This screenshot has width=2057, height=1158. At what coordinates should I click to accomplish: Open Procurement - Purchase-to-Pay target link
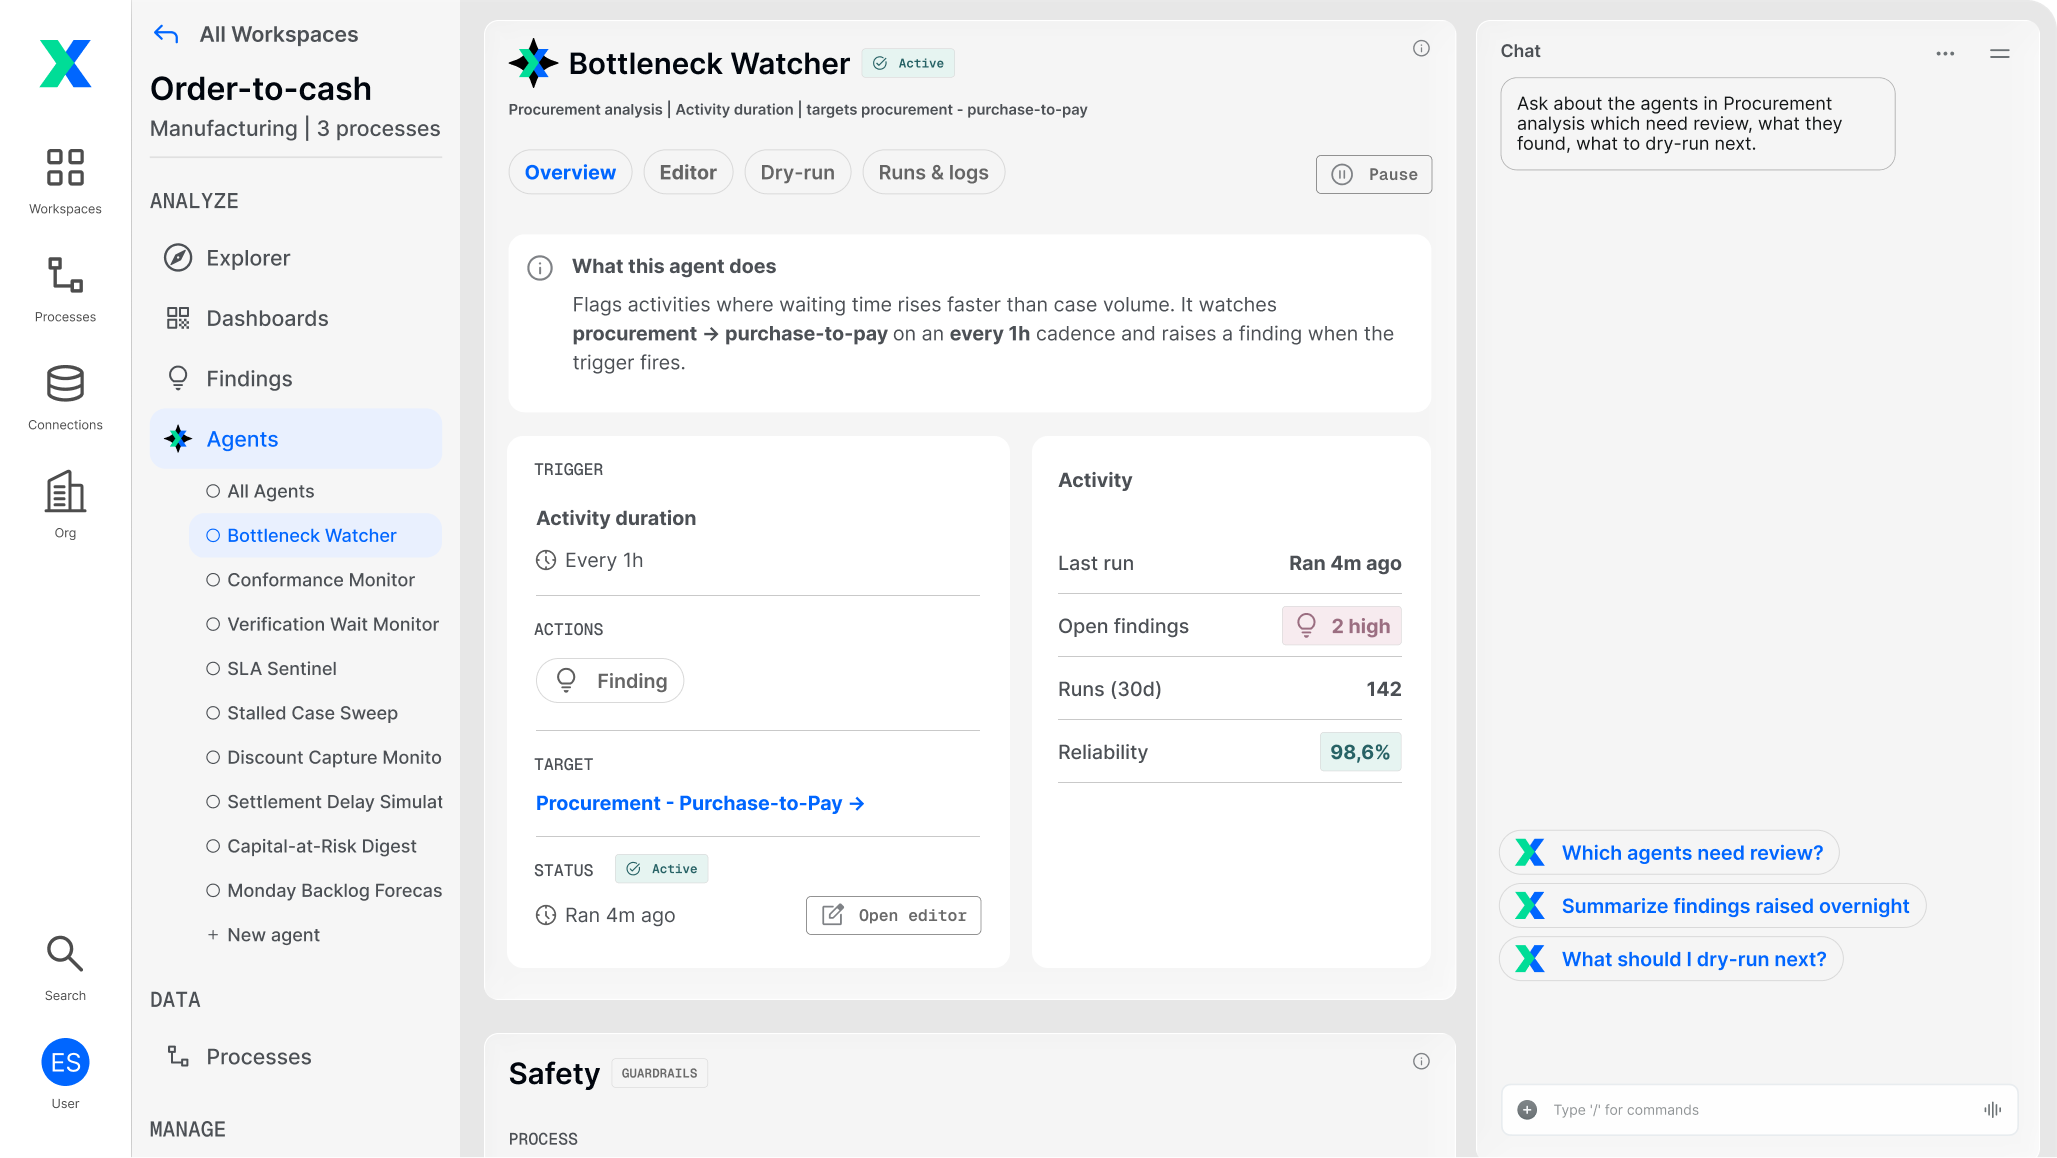pyautogui.click(x=700, y=803)
